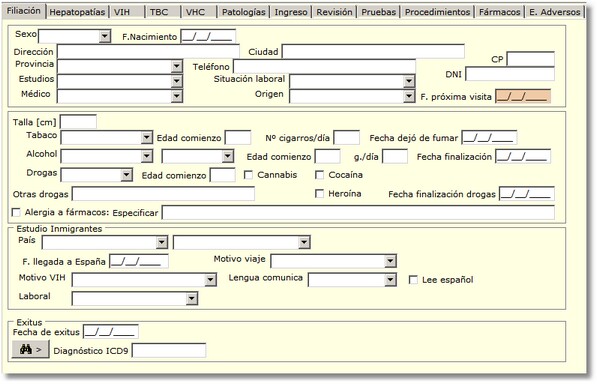This screenshot has height=384, width=597.
Task: Click the g./día input field
Action: pyautogui.click(x=395, y=156)
